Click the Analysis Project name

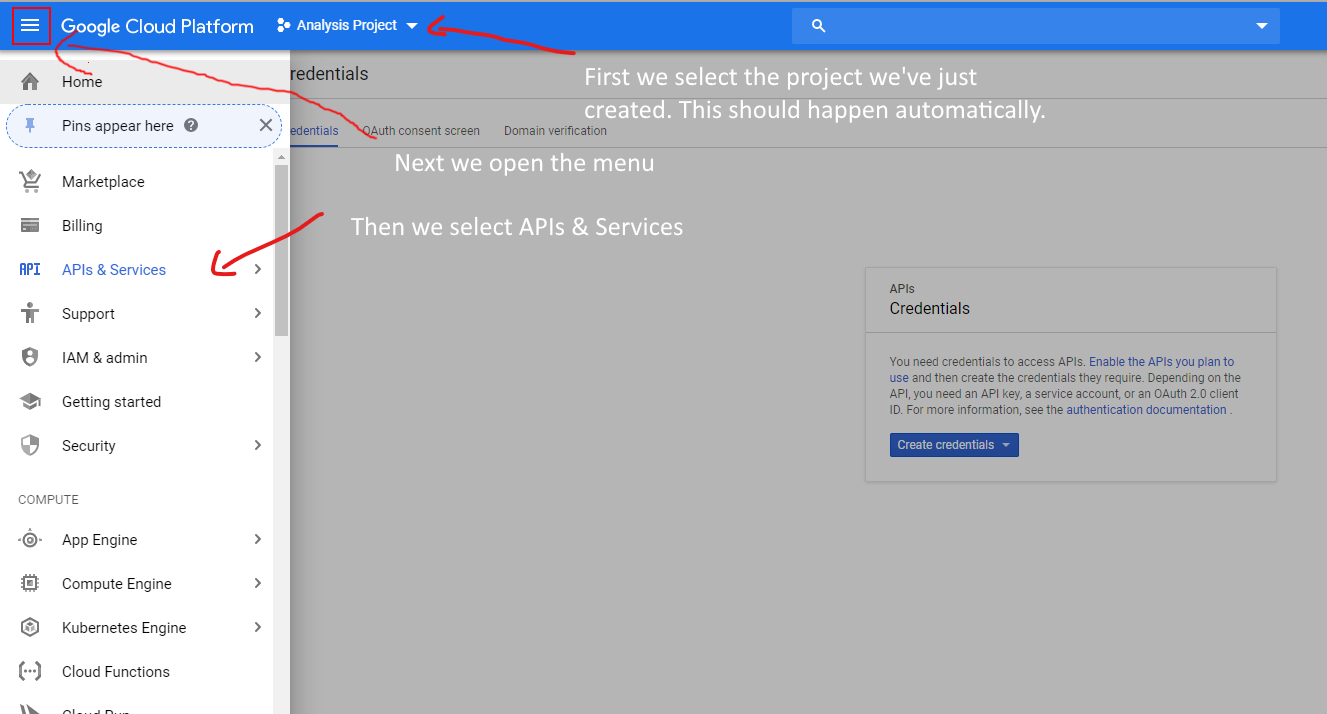click(x=347, y=26)
